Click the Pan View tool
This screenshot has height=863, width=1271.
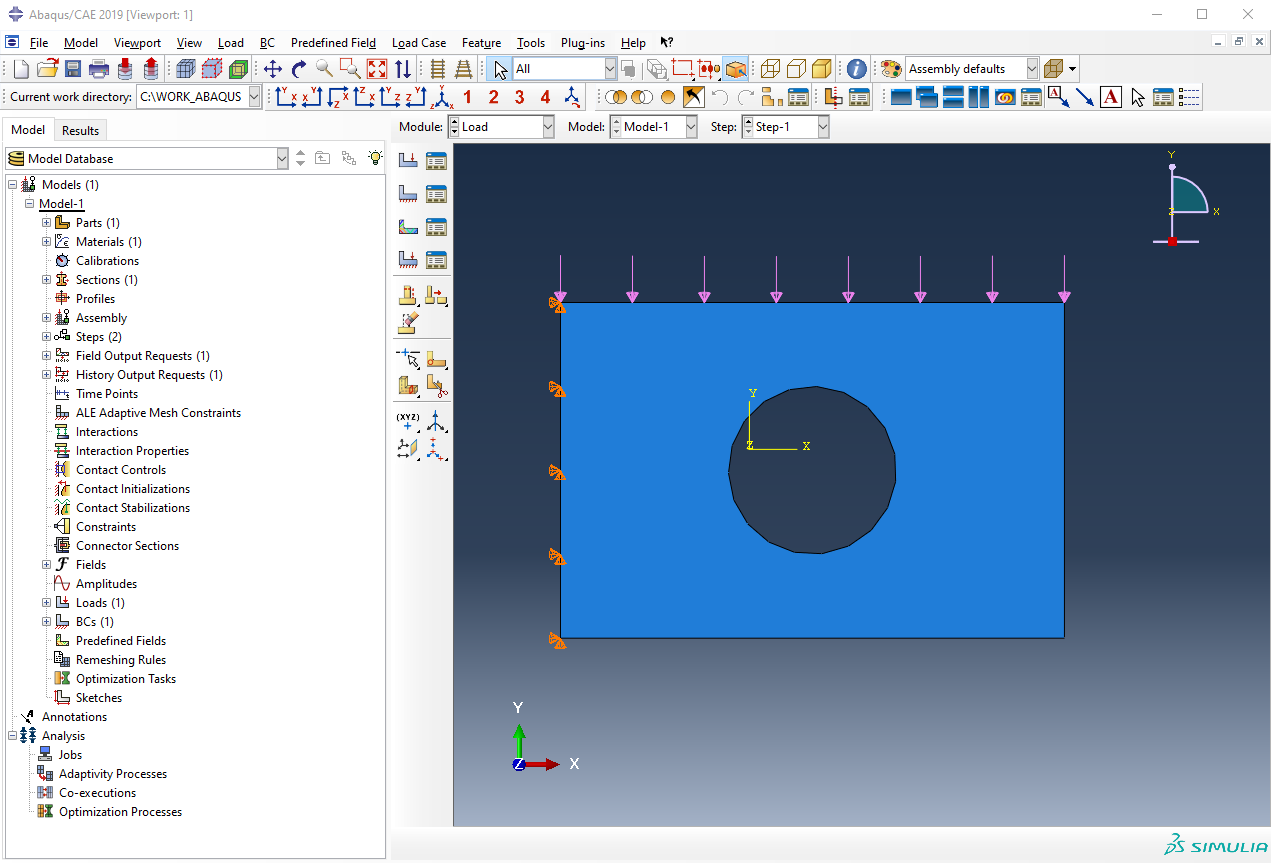coord(273,69)
